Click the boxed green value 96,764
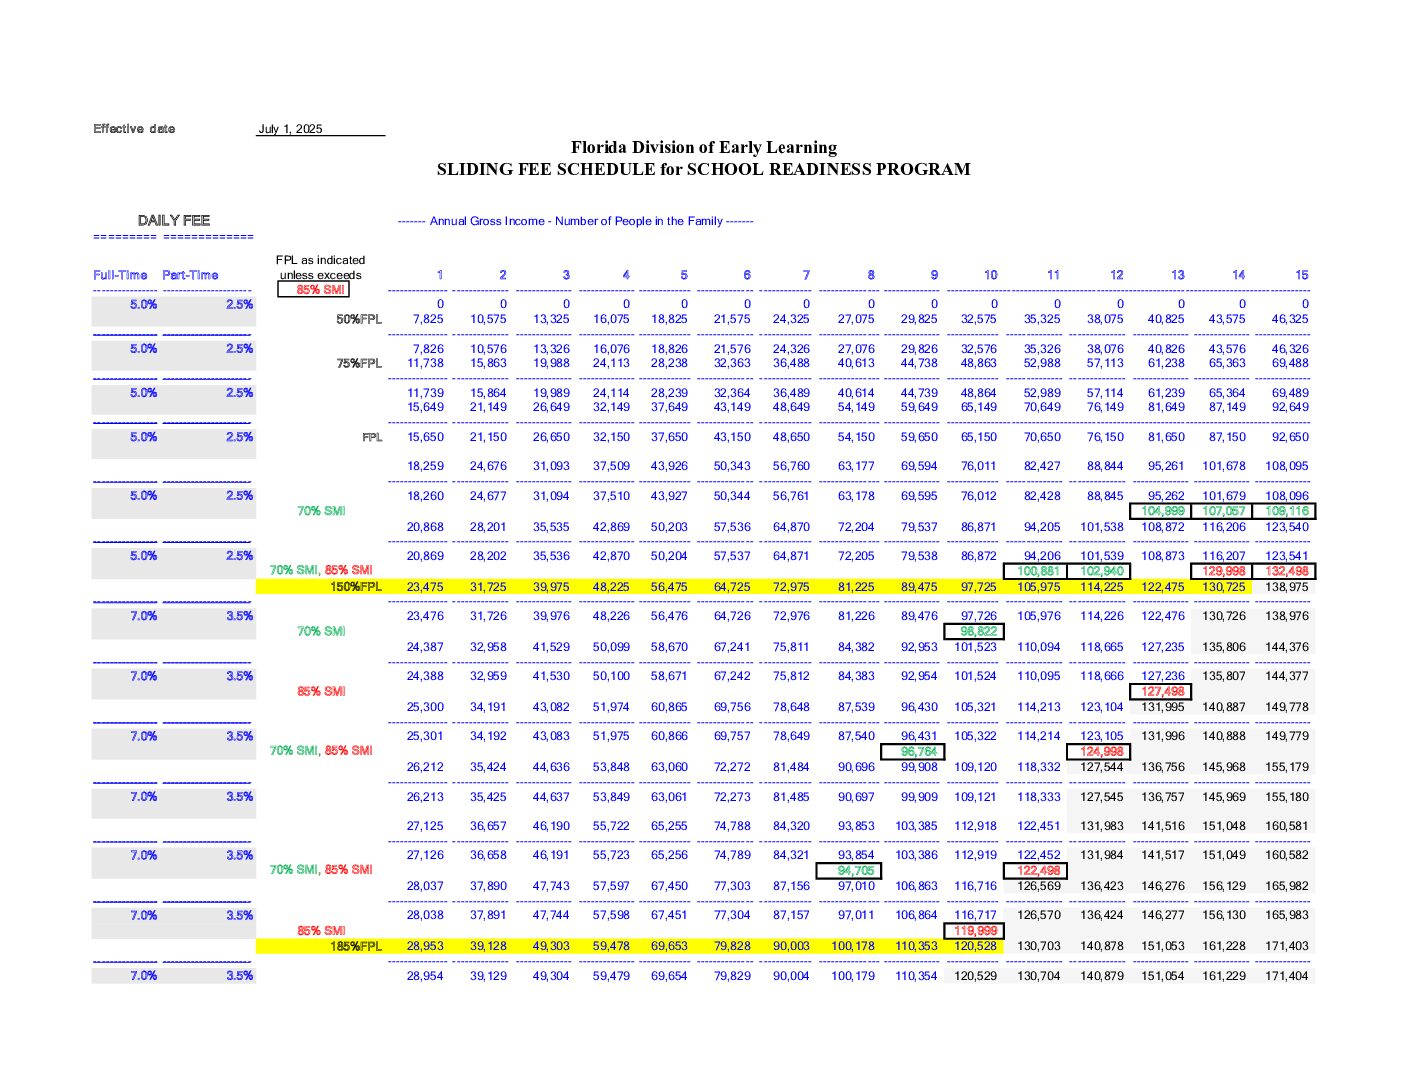The width and height of the screenshot is (1408, 1088). coord(913,752)
